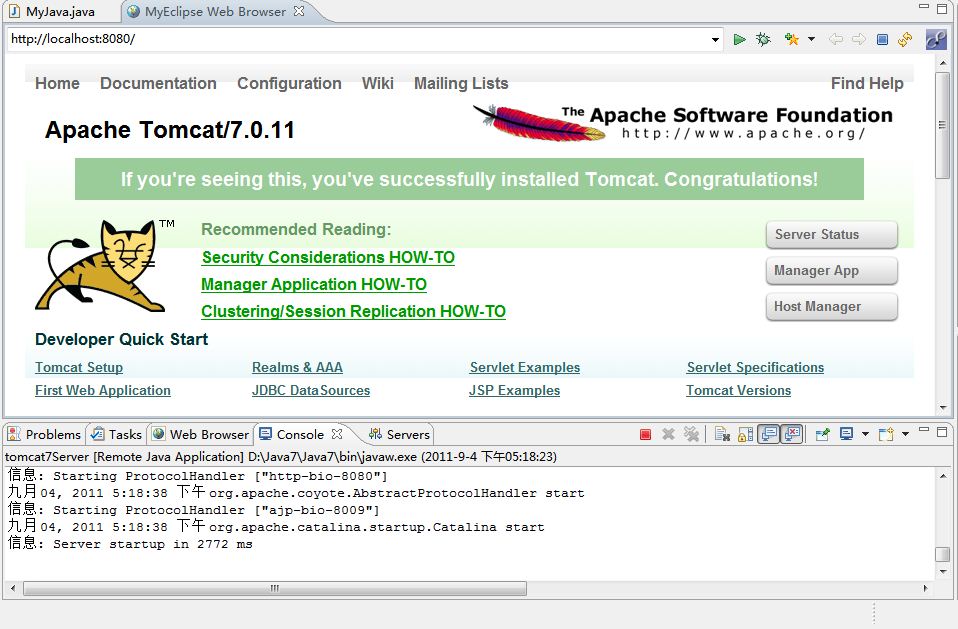Open Manager Application HOW-TO link

click(x=314, y=285)
